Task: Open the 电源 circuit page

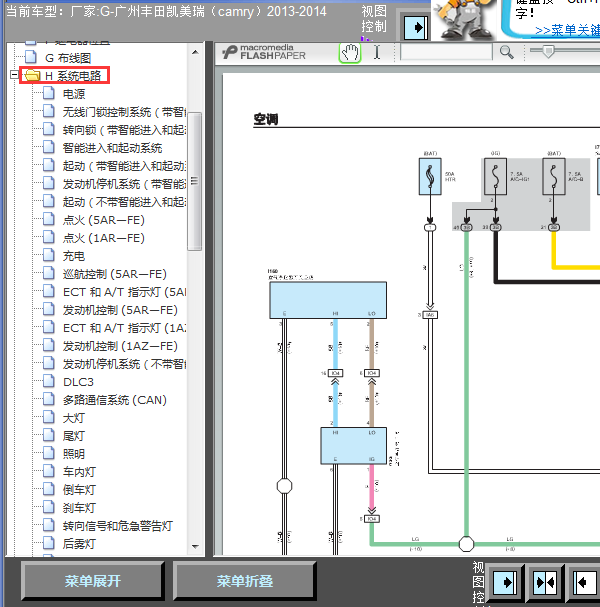Action: tap(74, 94)
